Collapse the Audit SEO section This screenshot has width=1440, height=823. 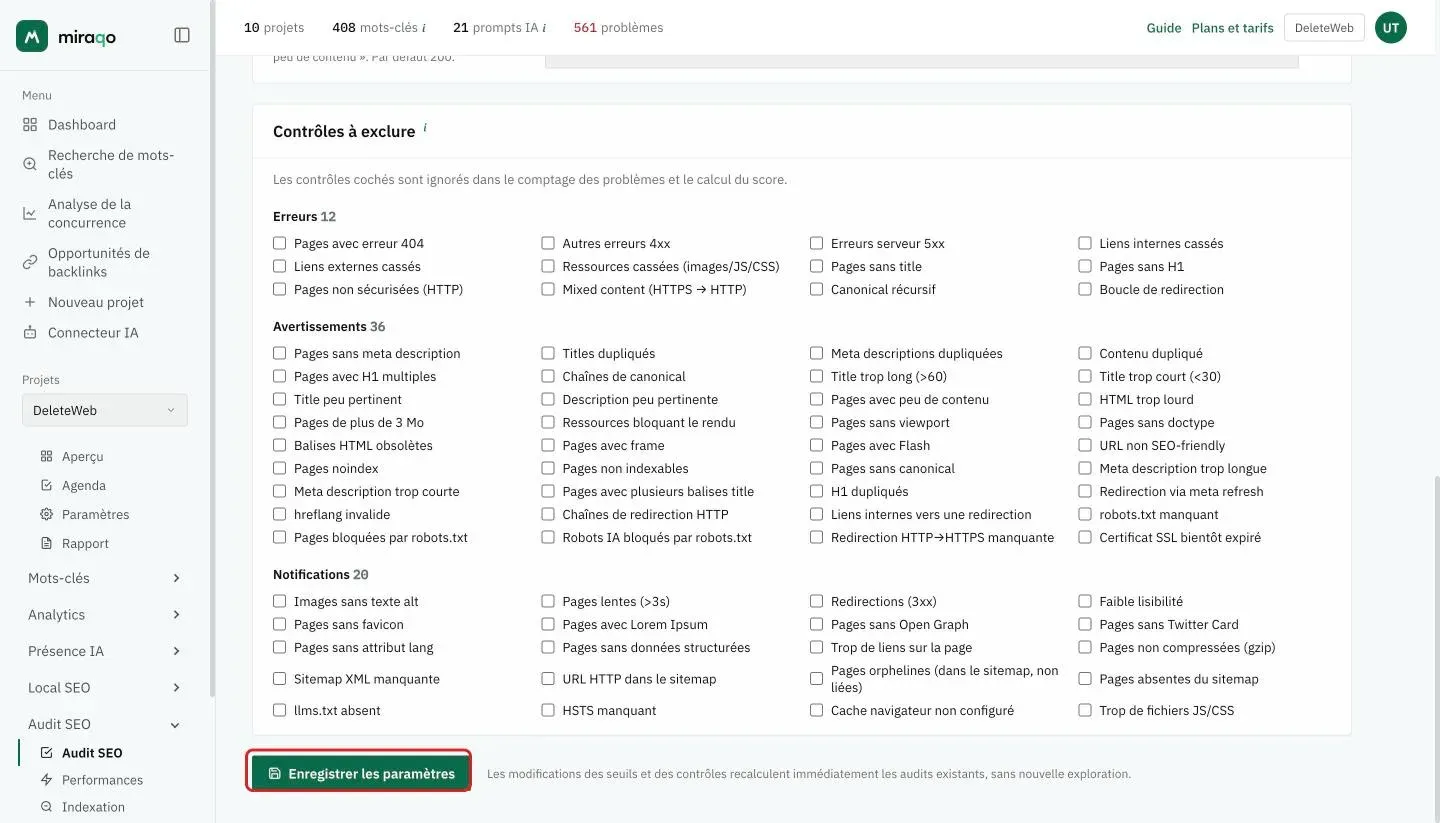click(x=105, y=724)
